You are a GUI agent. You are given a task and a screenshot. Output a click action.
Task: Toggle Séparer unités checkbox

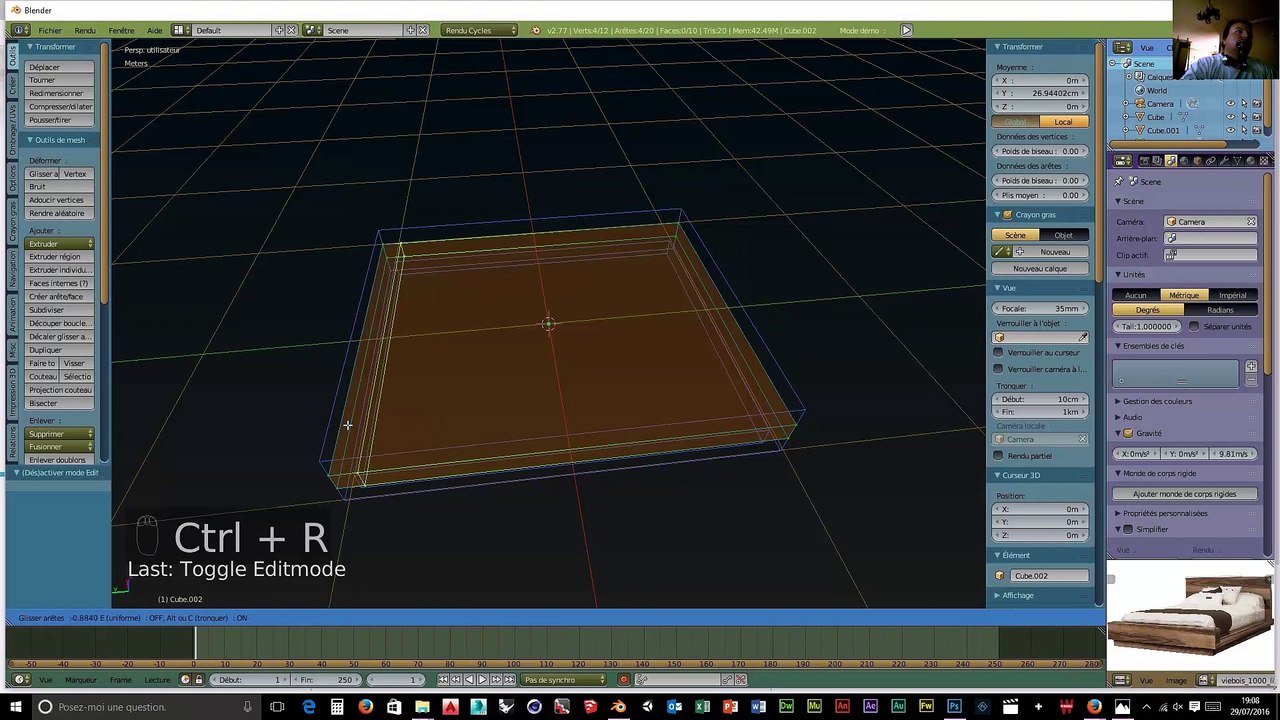coord(1194,326)
